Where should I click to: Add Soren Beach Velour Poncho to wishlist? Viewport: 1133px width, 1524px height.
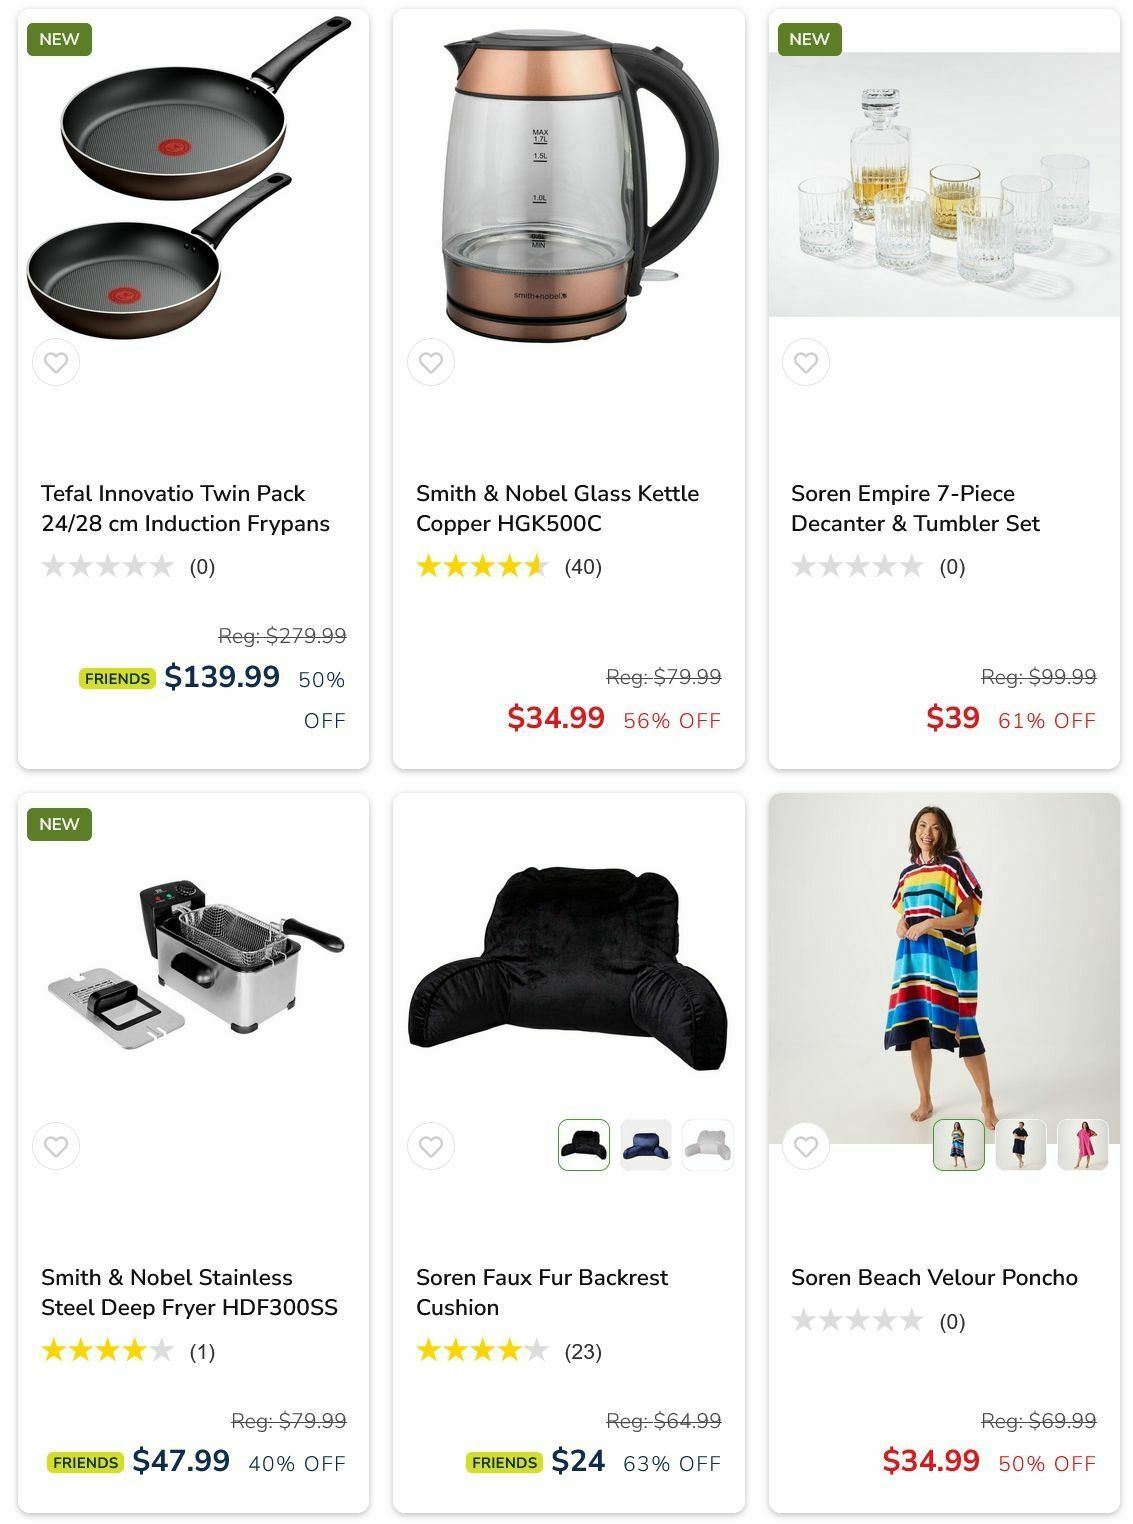click(806, 1146)
